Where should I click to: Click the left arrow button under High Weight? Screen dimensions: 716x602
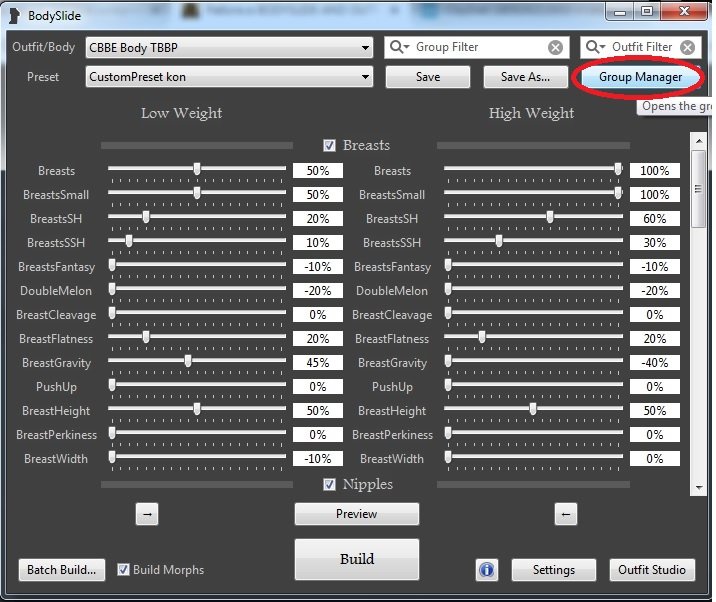coord(565,514)
